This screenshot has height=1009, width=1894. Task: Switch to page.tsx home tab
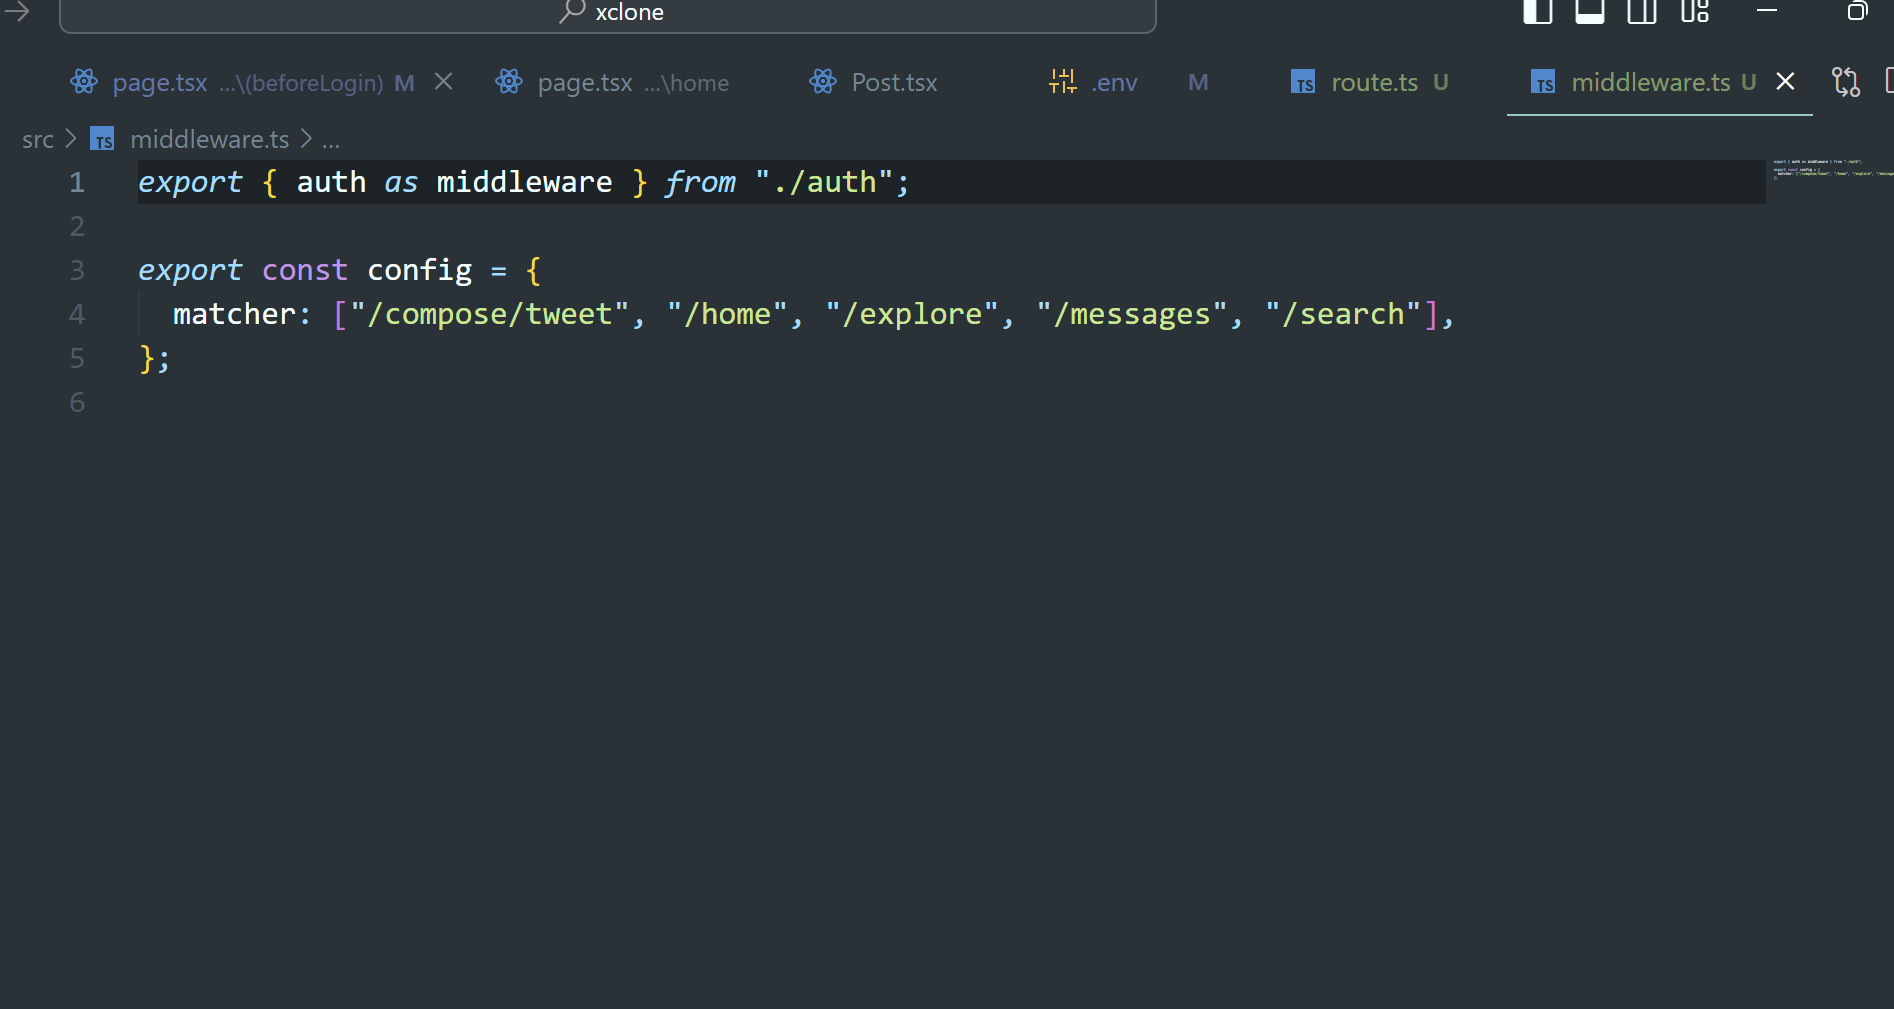[x=633, y=83]
